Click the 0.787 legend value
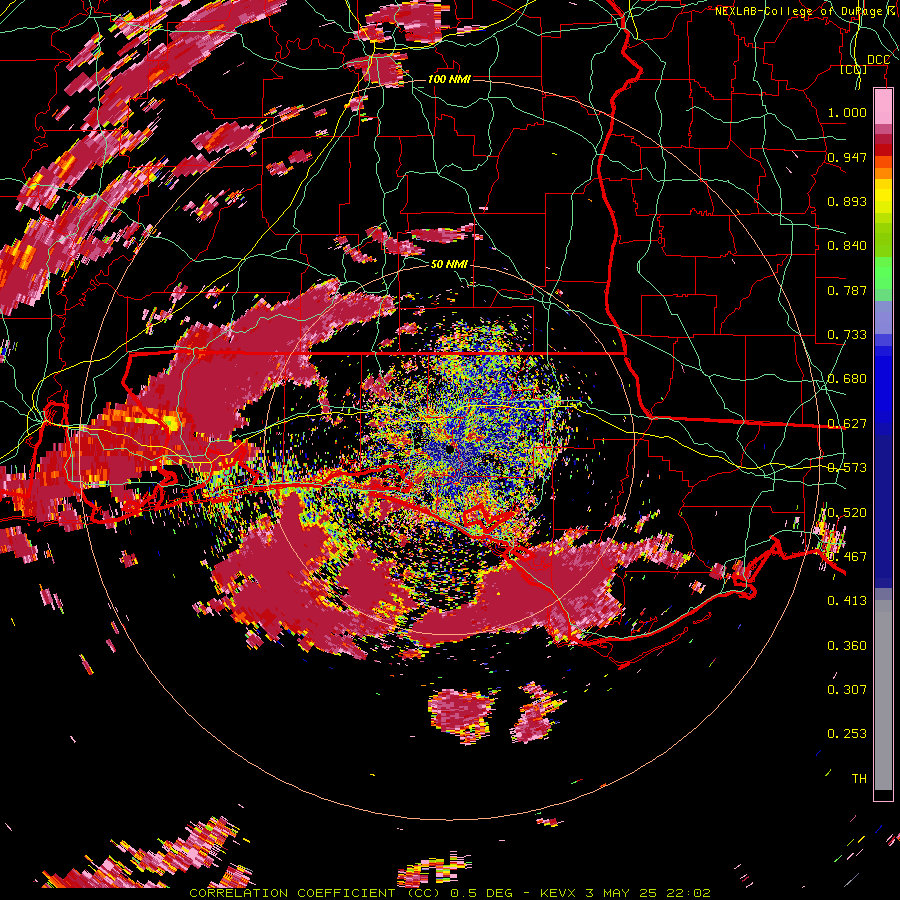Image resolution: width=900 pixels, height=900 pixels. [x=847, y=290]
